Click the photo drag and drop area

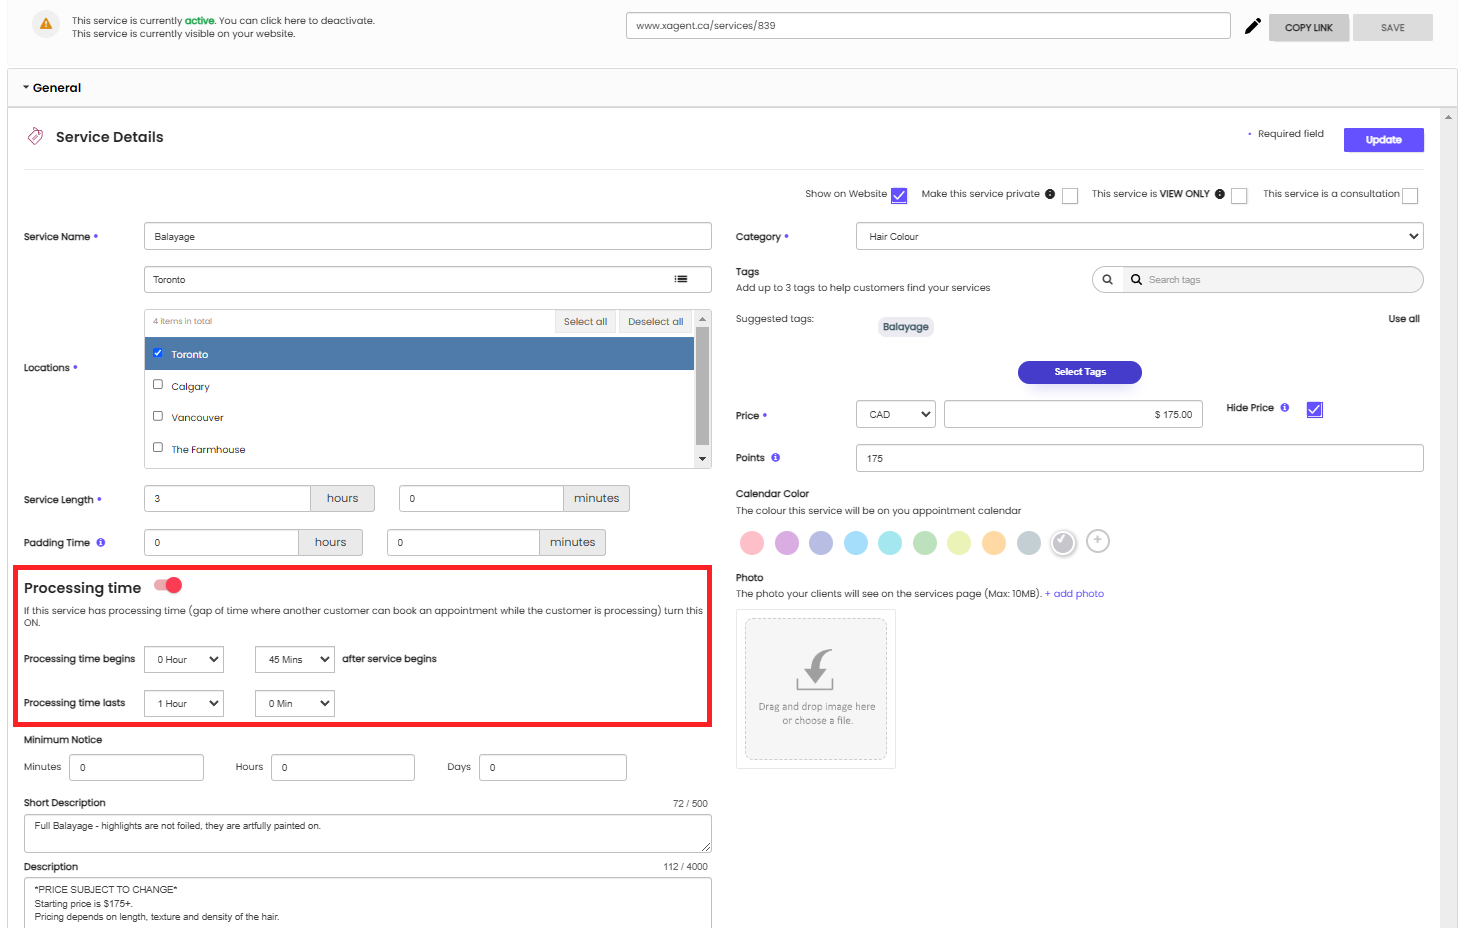click(x=816, y=689)
